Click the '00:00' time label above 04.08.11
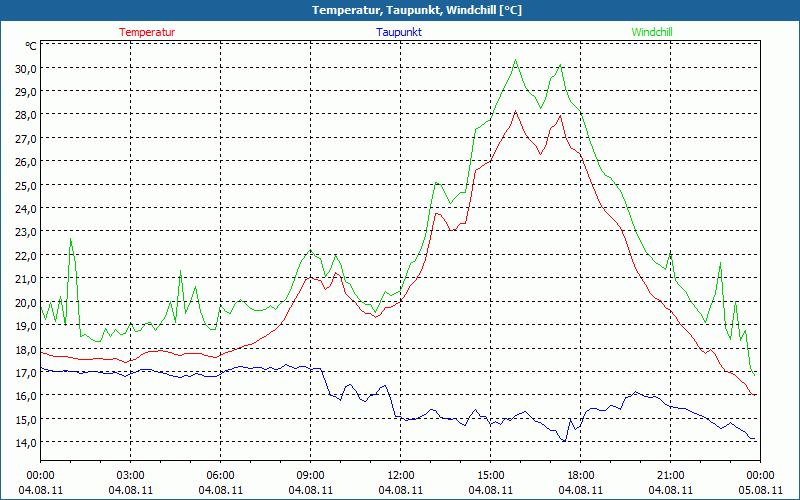 coord(40,476)
